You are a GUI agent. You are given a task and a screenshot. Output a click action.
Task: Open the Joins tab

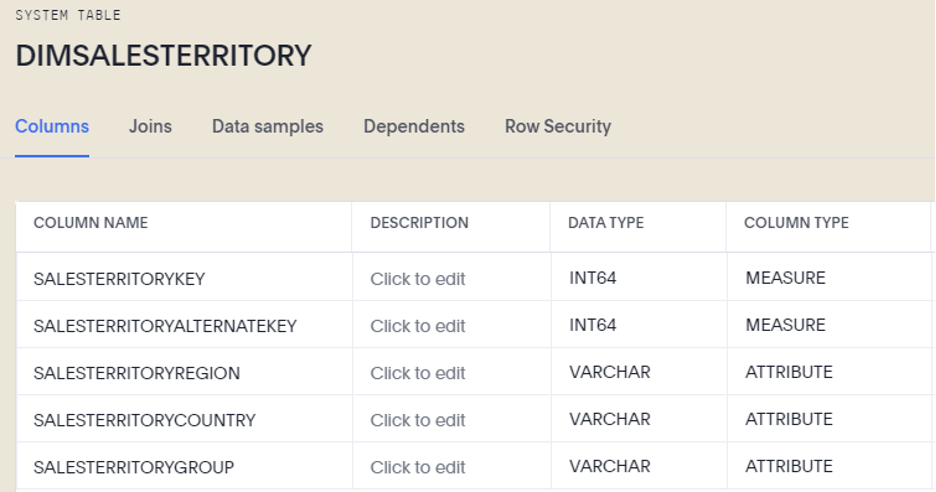click(x=150, y=127)
